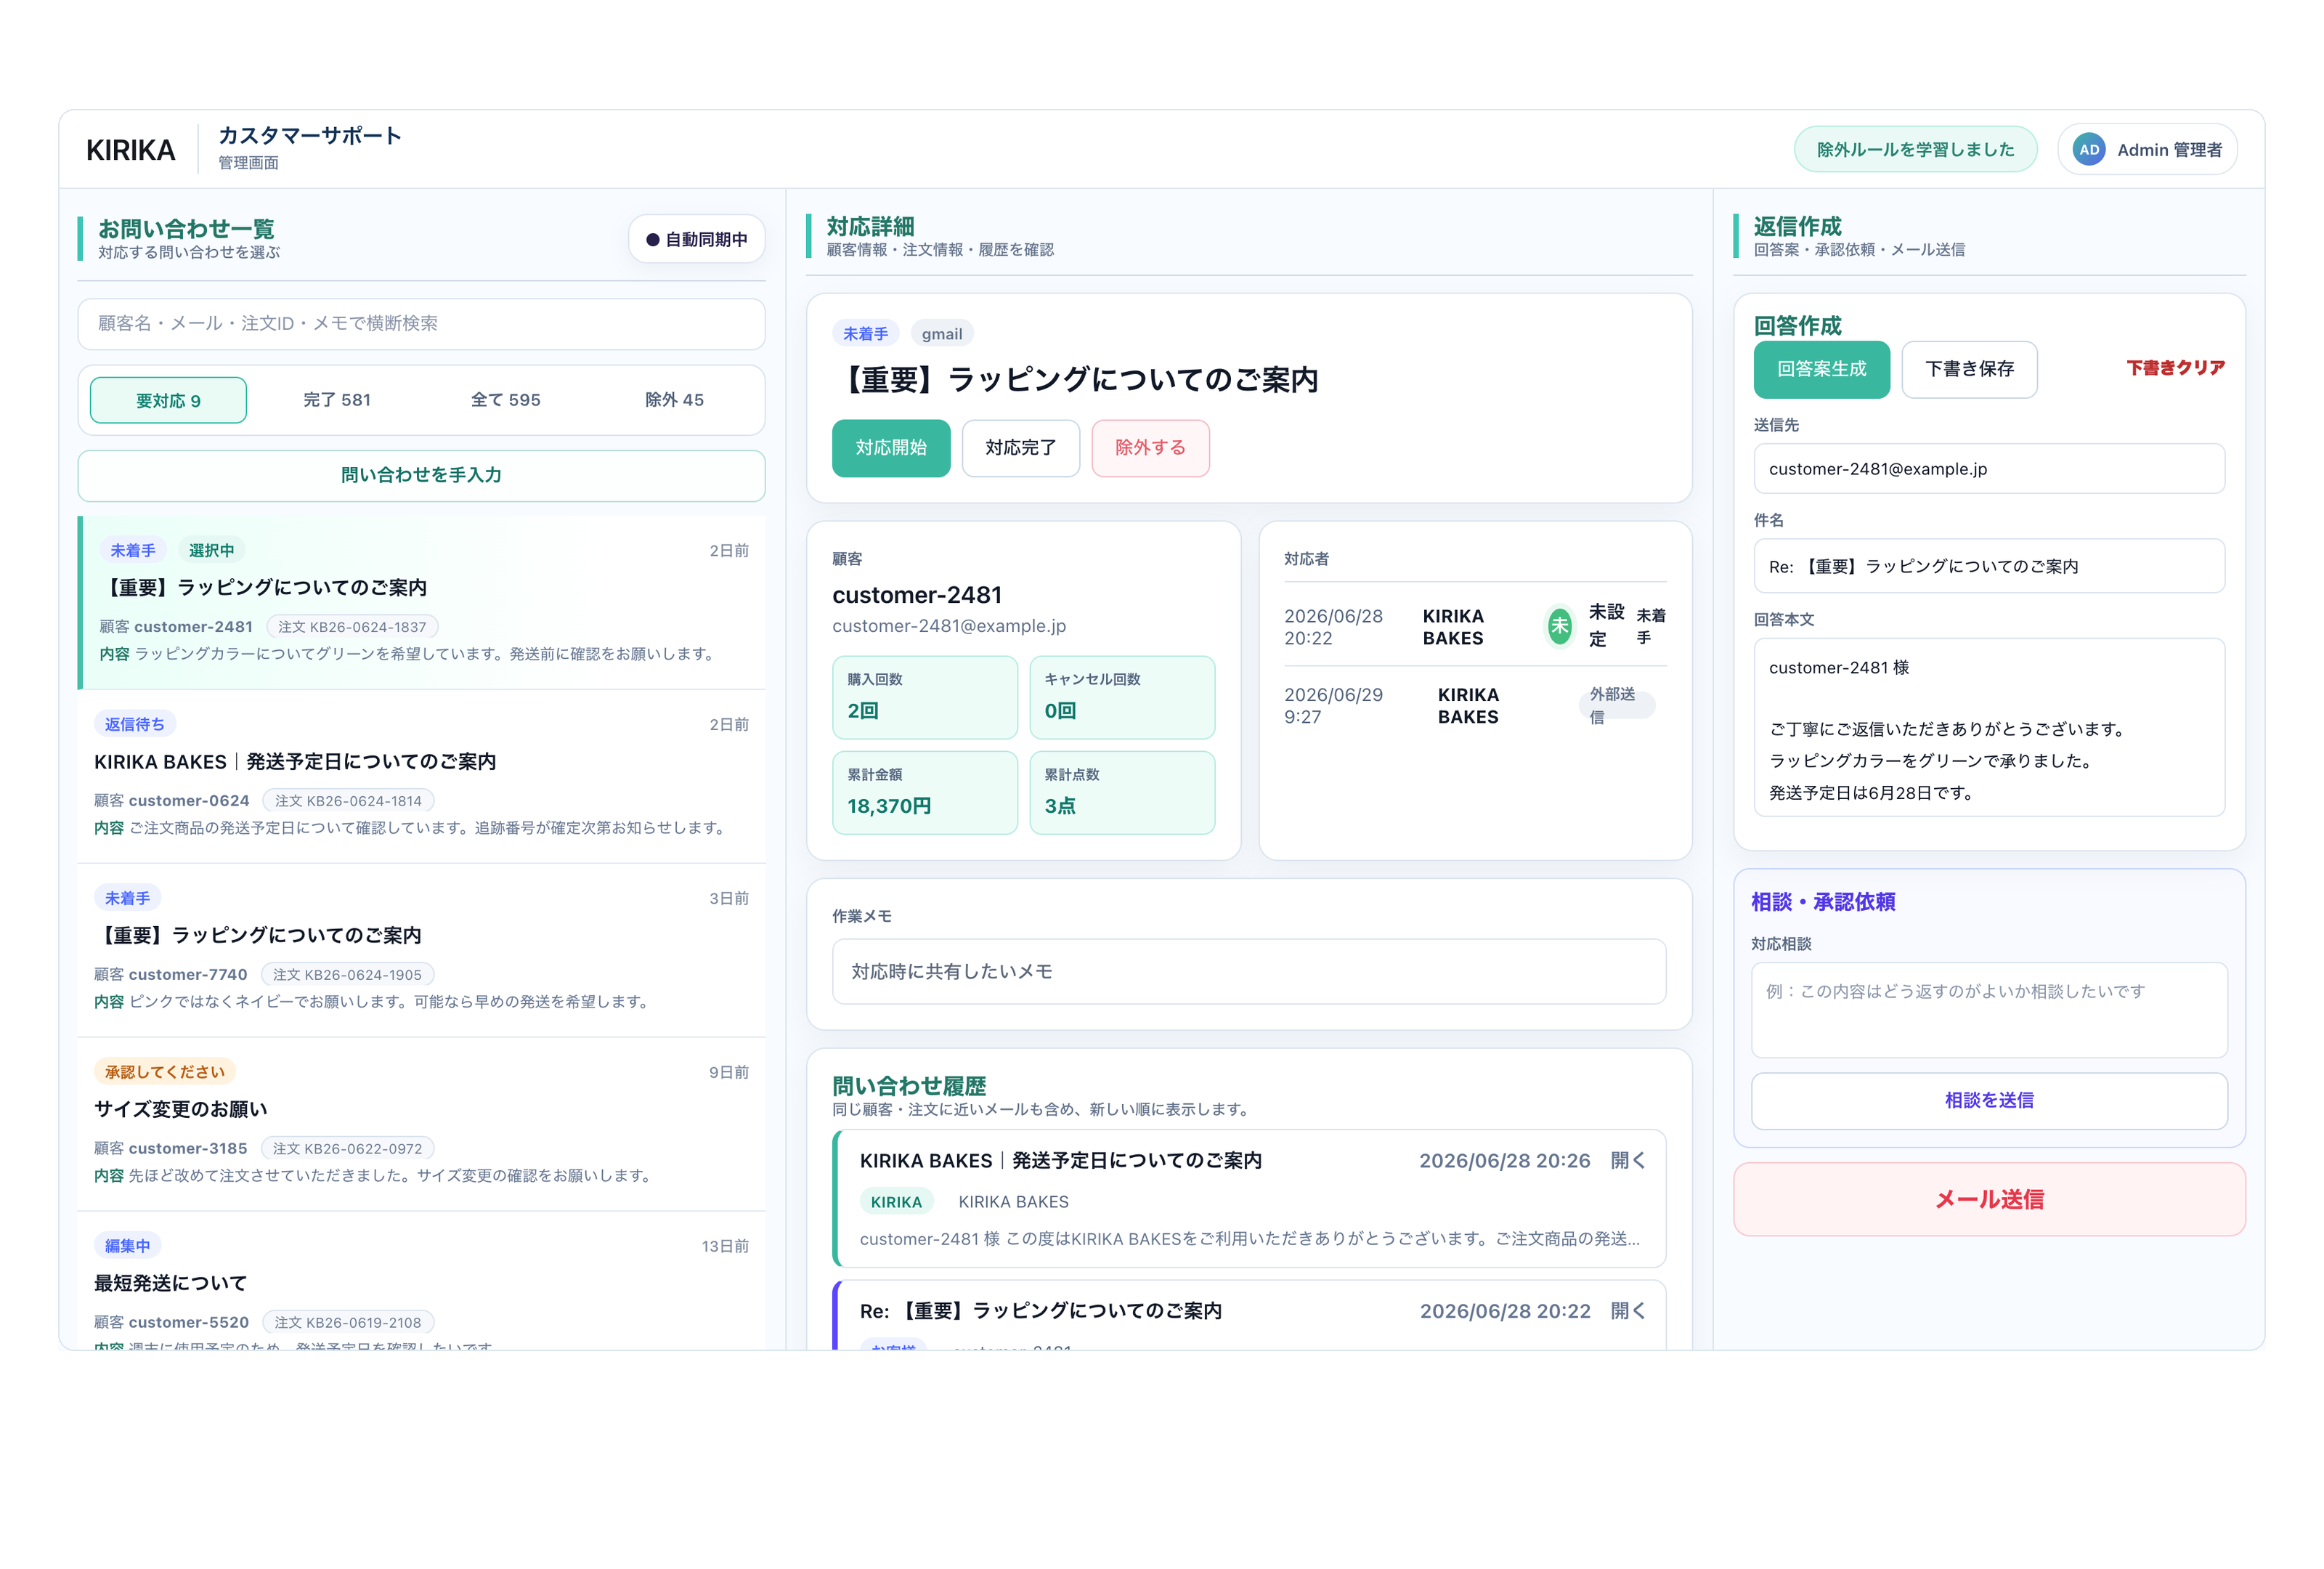This screenshot has height=1569, width=2324.
Task: Click the 対応開始 button
Action: (891, 448)
